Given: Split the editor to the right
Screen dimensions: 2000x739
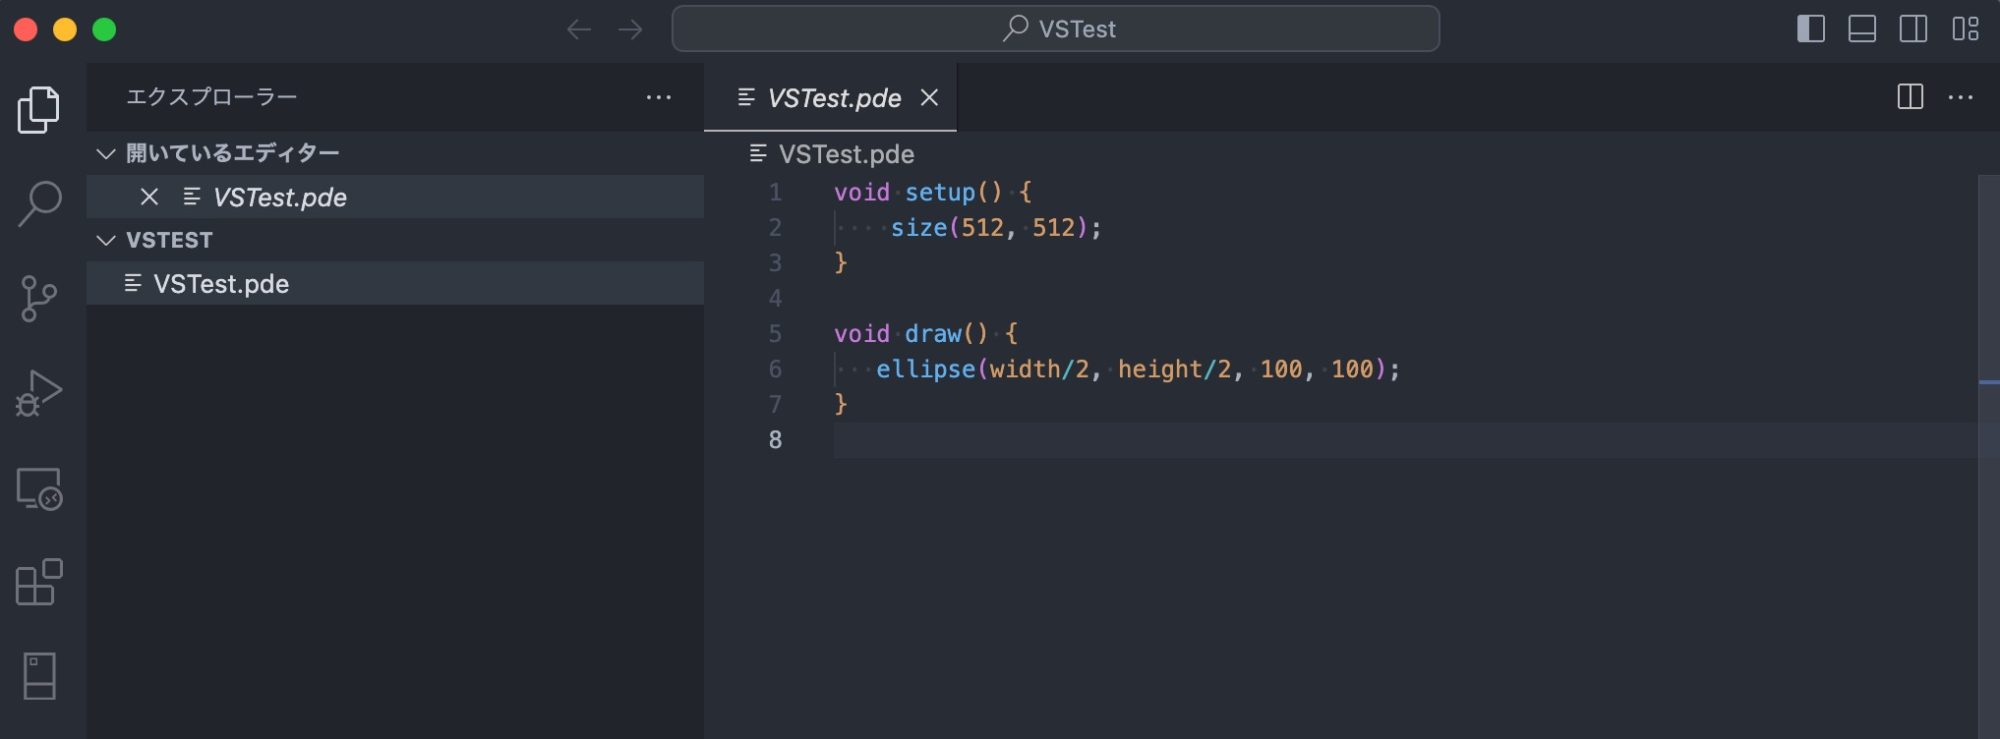Looking at the screenshot, I should [1910, 97].
